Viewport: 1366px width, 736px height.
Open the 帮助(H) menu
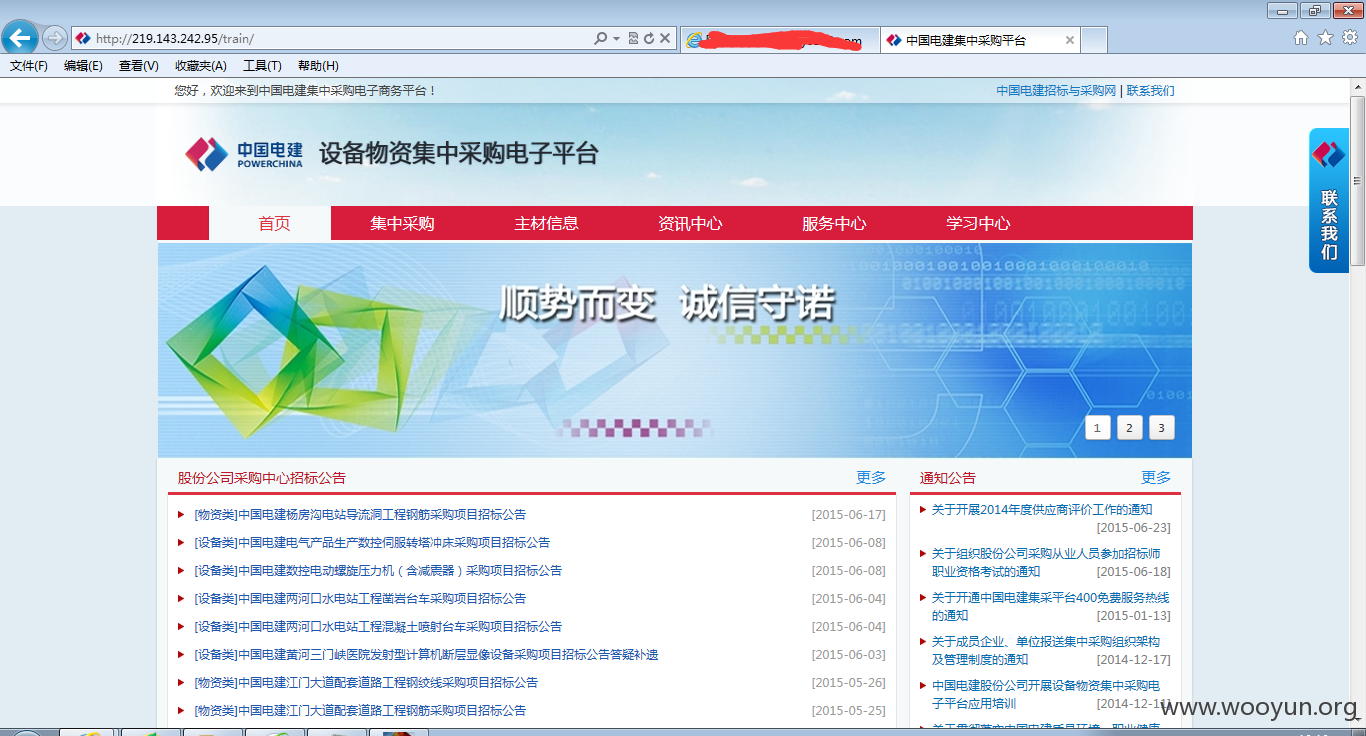318,66
